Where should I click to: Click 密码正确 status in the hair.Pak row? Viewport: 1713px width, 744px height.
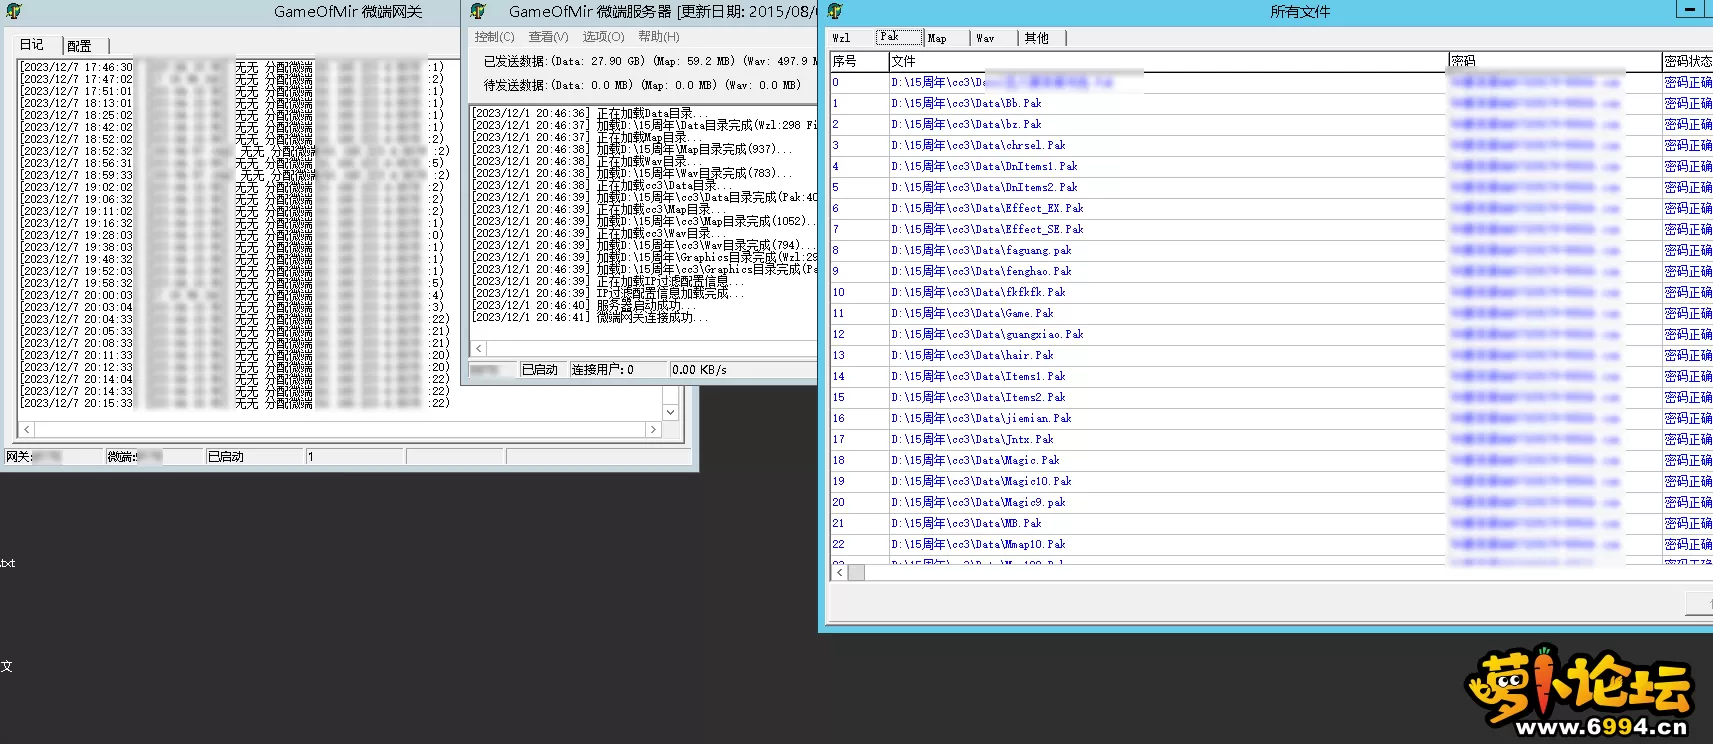pyautogui.click(x=1688, y=355)
